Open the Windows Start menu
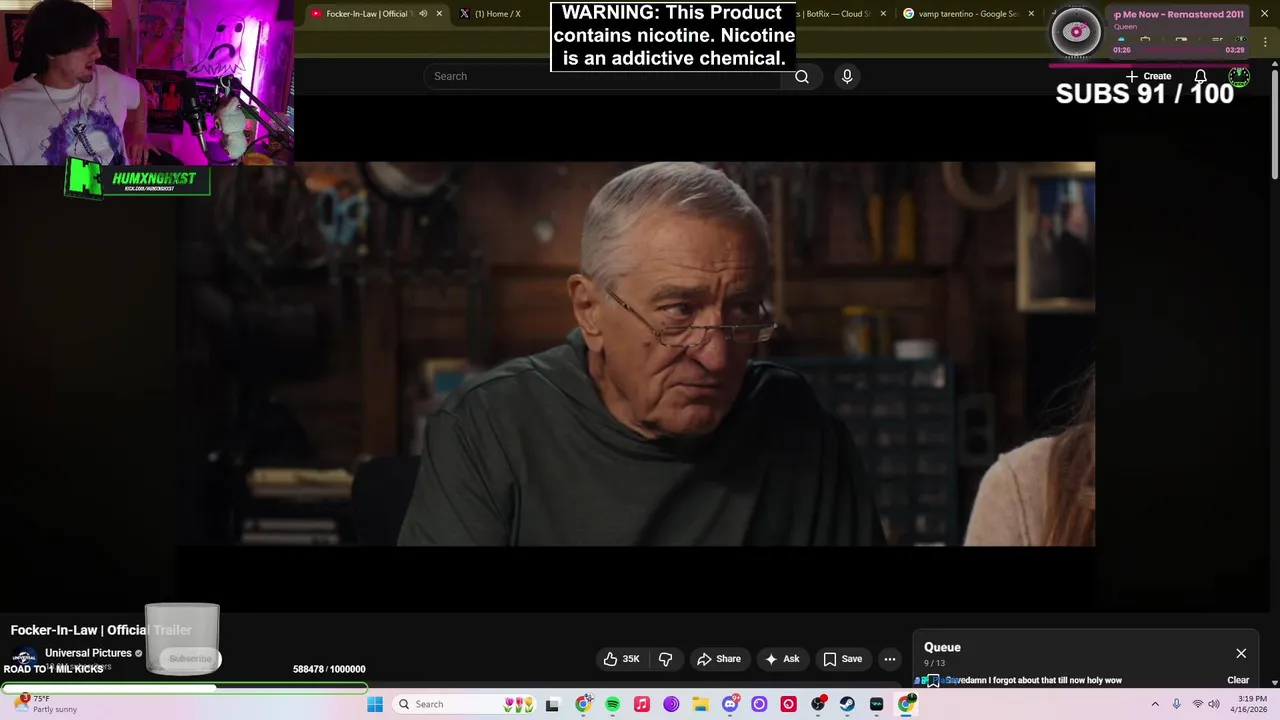This screenshot has height=720, width=1280. coord(375,704)
